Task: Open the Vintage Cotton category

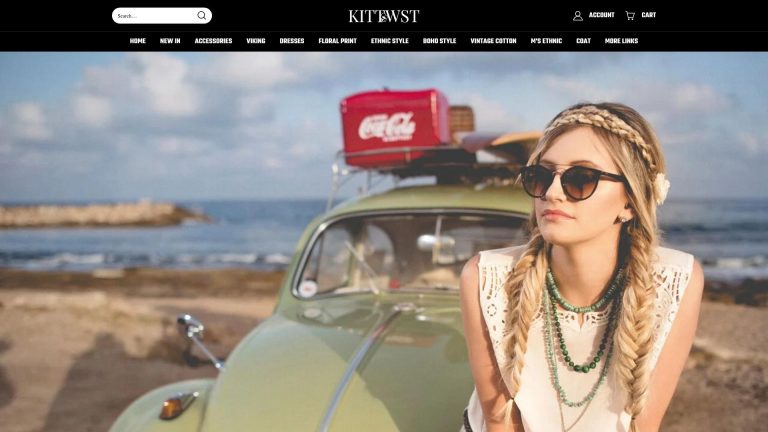Action: [x=493, y=41]
